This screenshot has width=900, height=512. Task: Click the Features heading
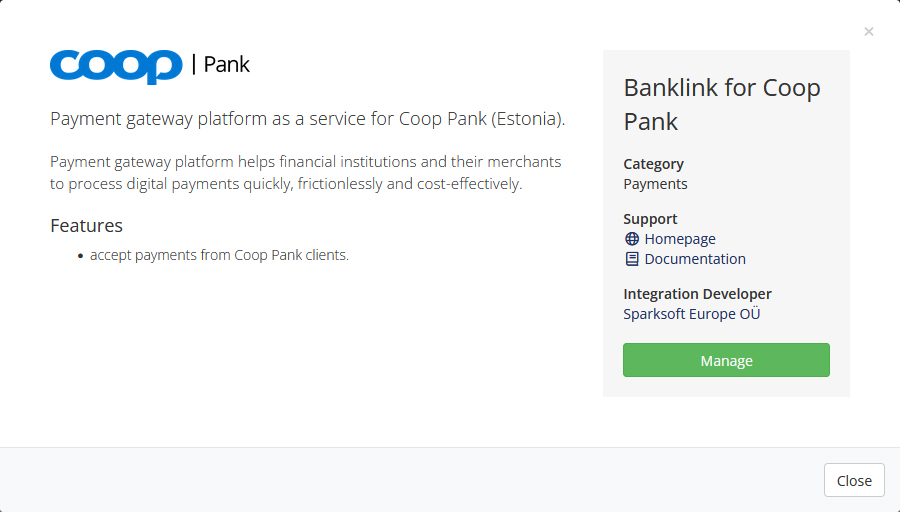(87, 226)
